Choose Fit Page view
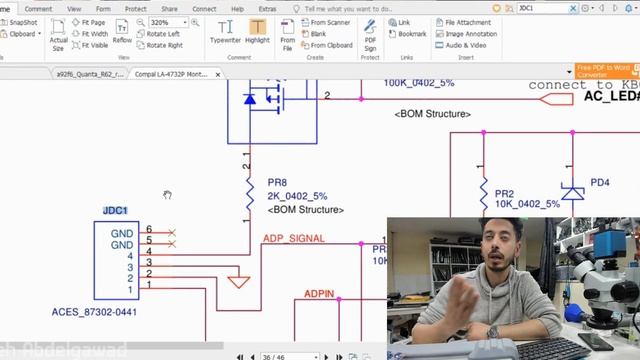This screenshot has height=360, width=640. pos(89,22)
